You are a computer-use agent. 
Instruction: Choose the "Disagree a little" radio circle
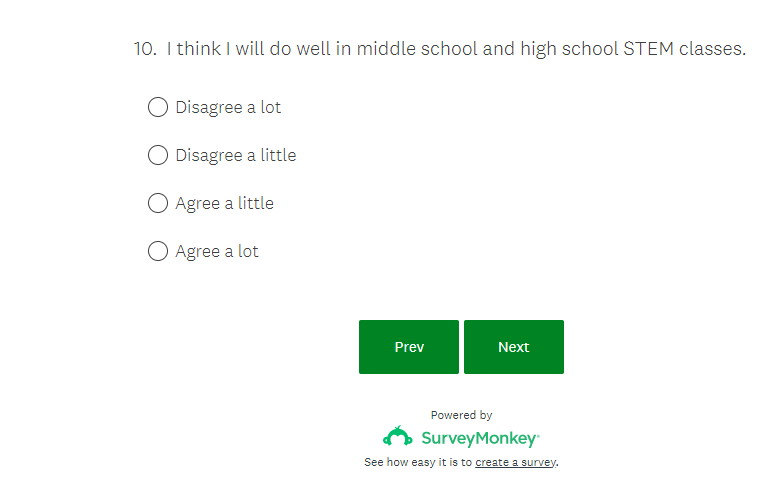point(157,155)
